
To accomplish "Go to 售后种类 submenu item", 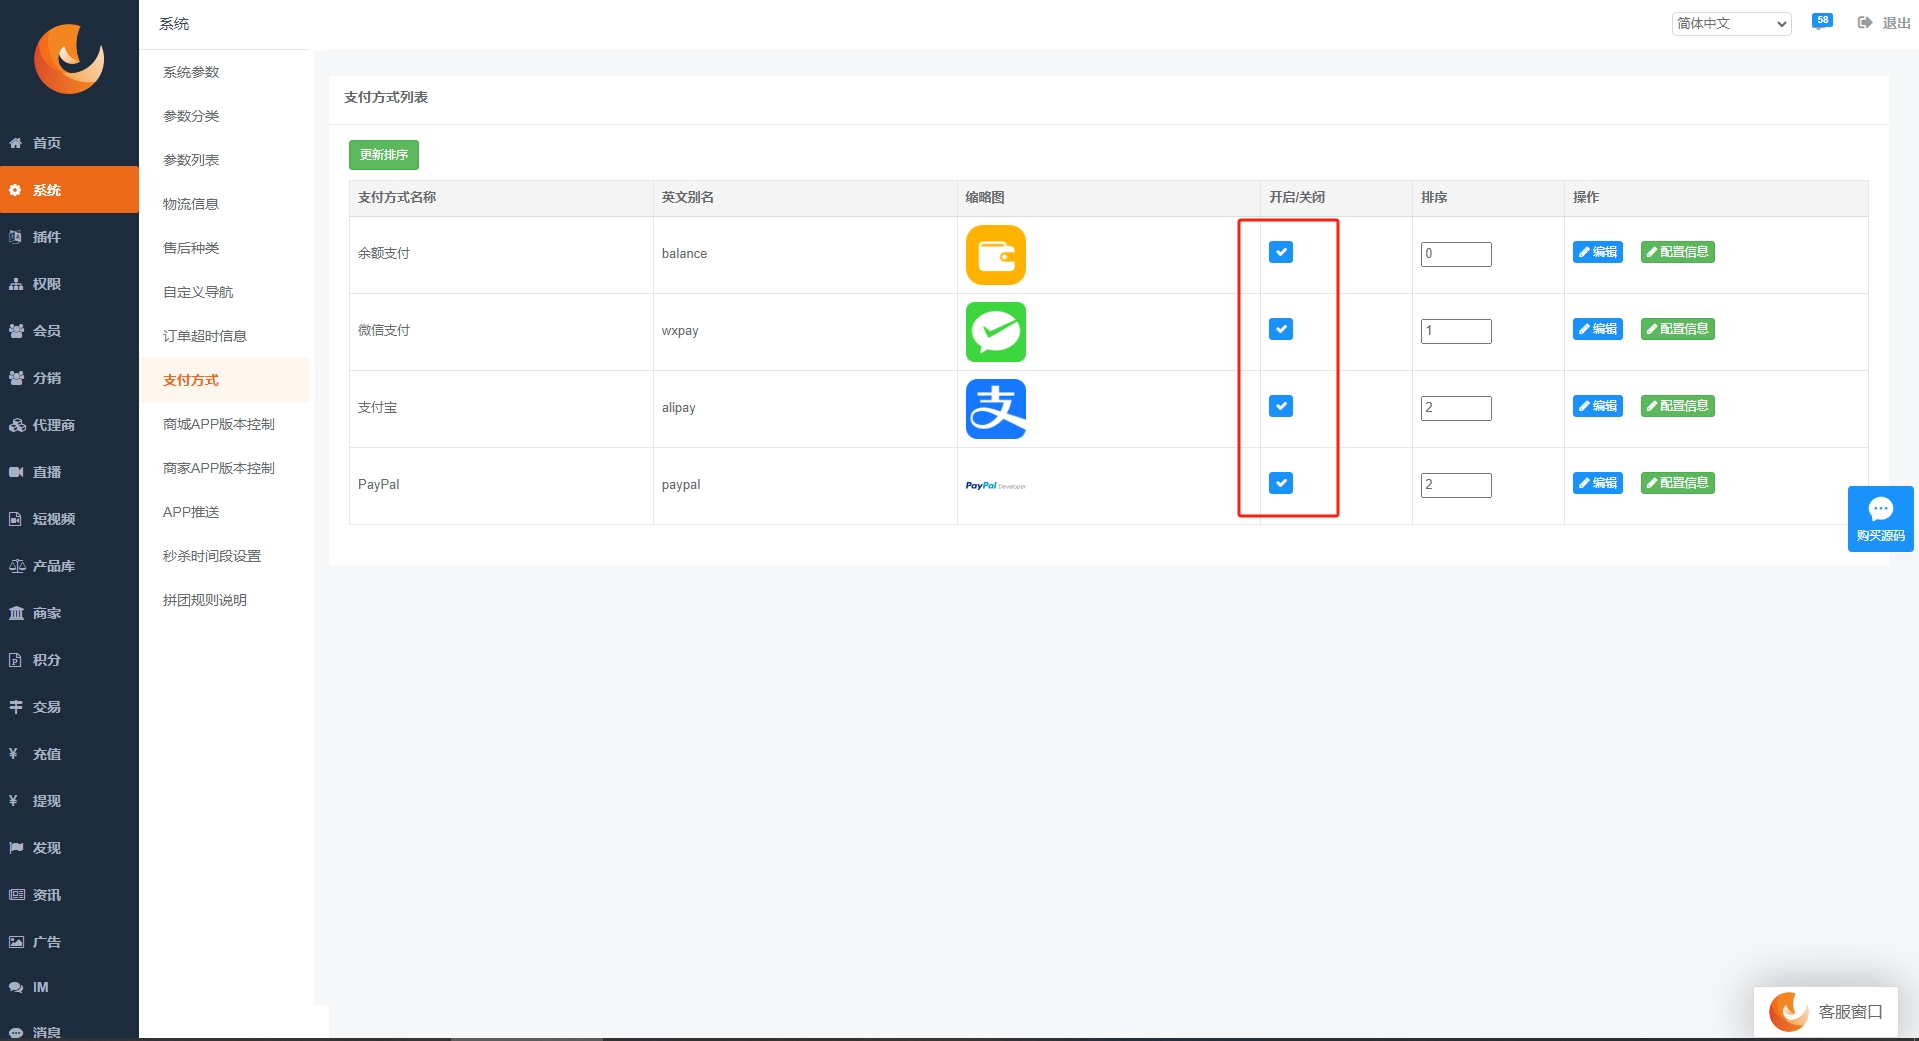I will tap(191, 248).
